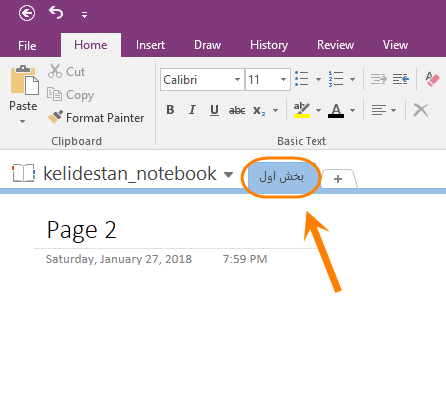Click the Decrease Indent icon
Image resolution: width=446 pixels, height=408 pixels.
(x=379, y=79)
